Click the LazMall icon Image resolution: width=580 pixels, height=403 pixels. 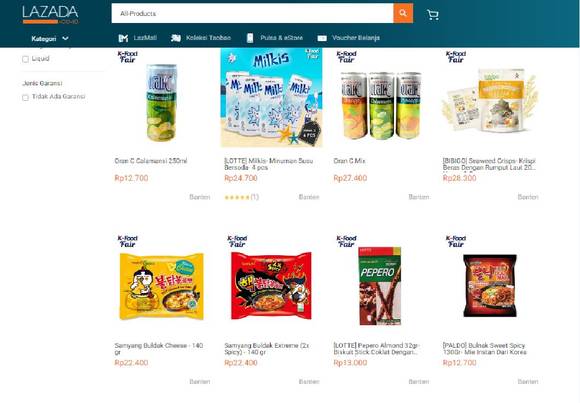coord(123,38)
